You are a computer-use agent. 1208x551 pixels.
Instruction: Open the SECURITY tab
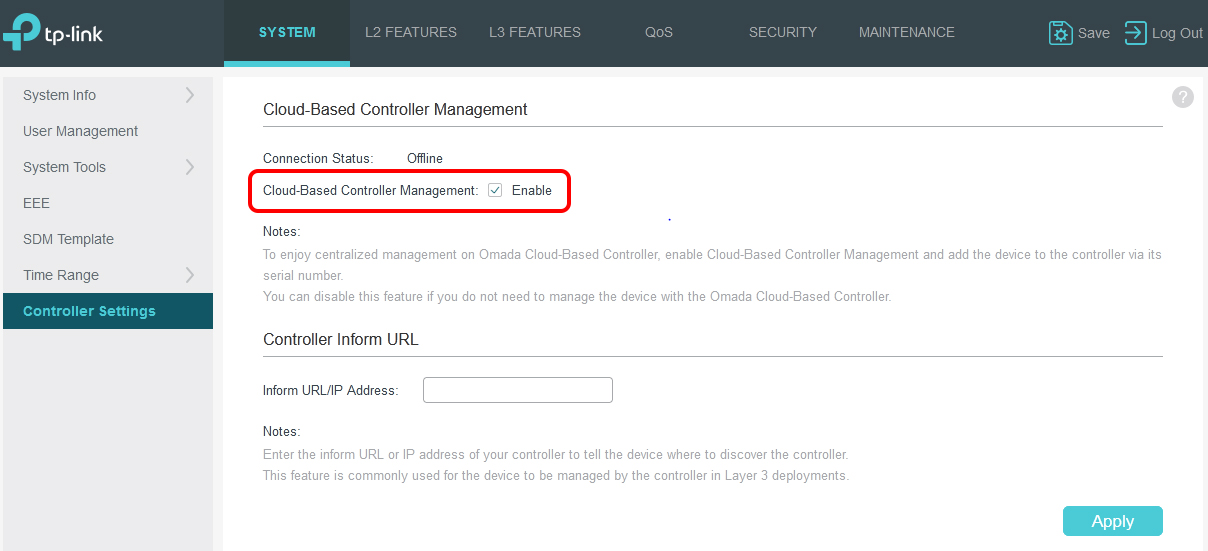point(783,32)
